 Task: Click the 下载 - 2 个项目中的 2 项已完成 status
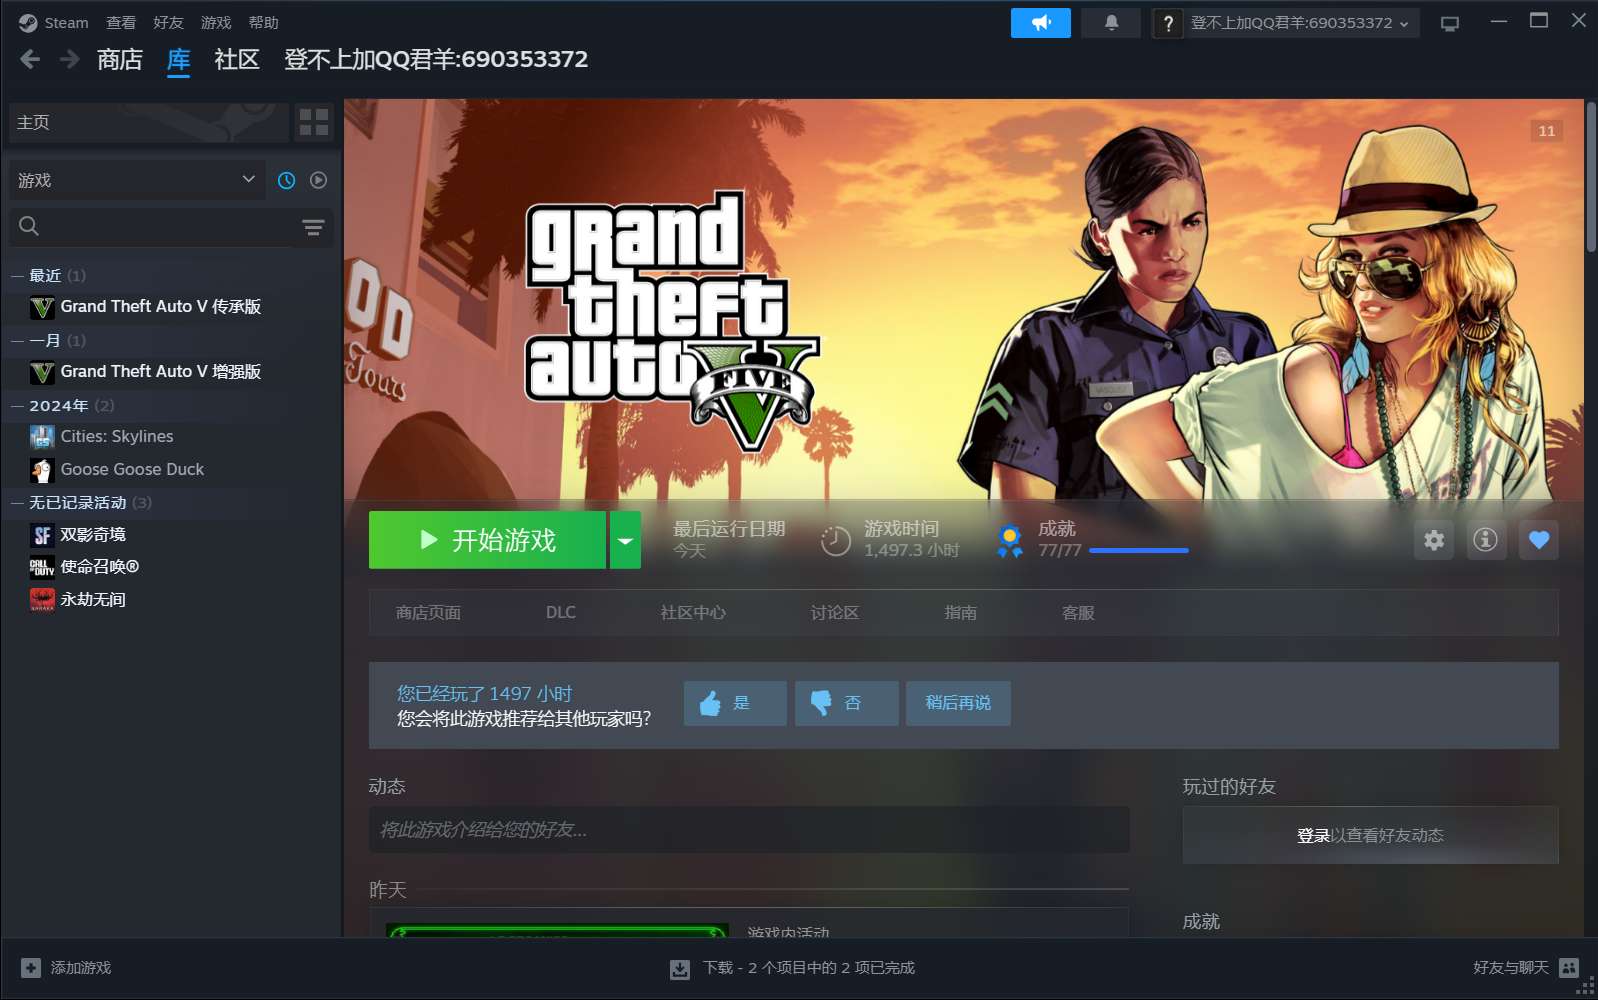pyautogui.click(x=809, y=968)
